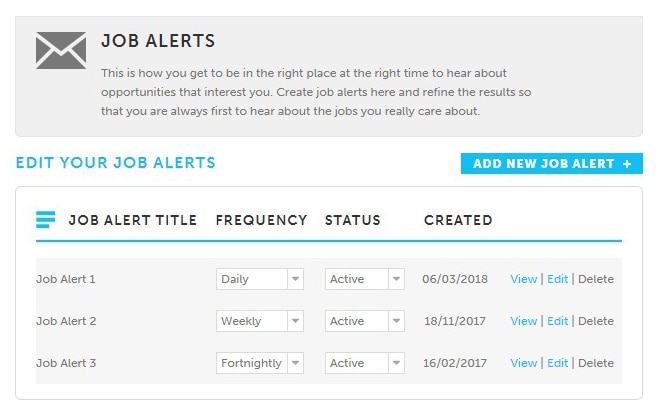Viewport: 660px width, 419px height.
Task: Delete Job Alert 2
Action: [596, 322]
